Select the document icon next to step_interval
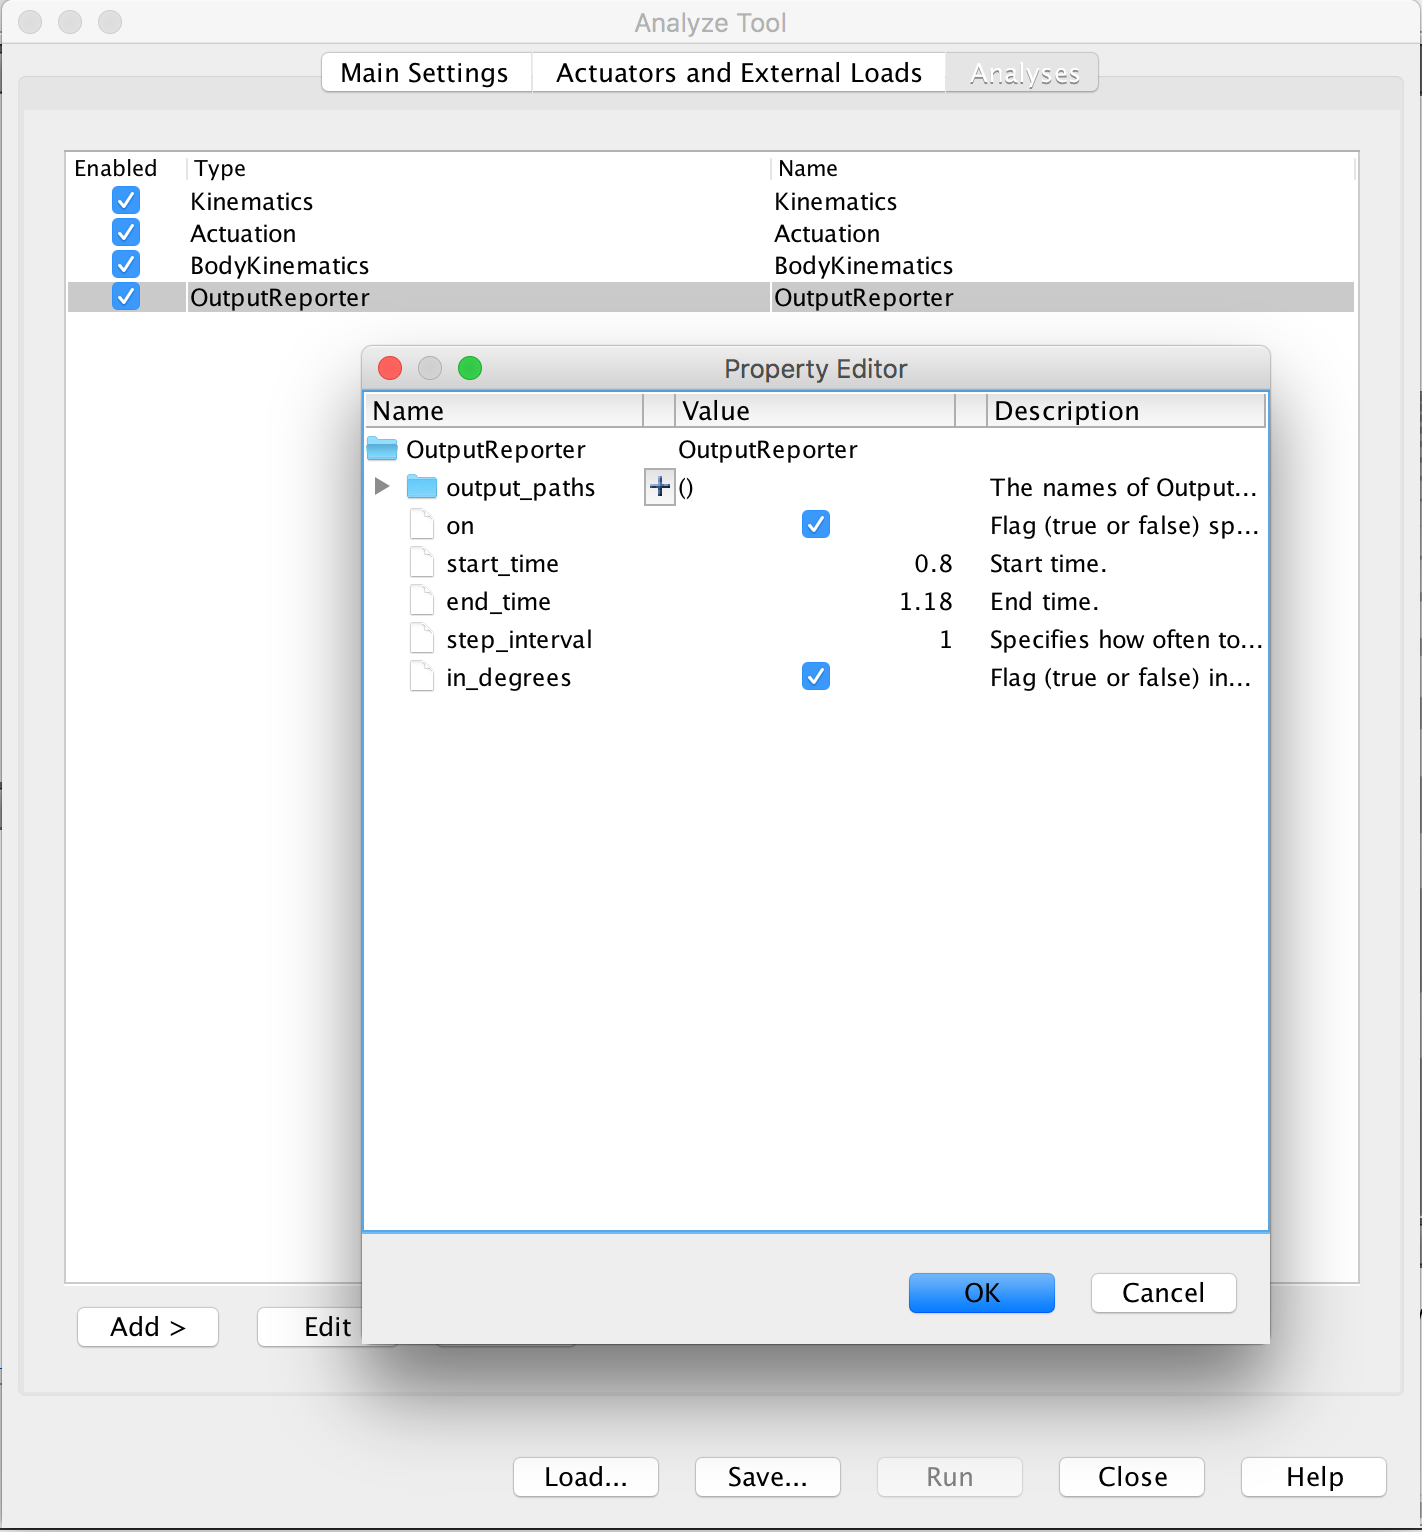Image resolution: width=1422 pixels, height=1532 pixels. click(x=421, y=638)
